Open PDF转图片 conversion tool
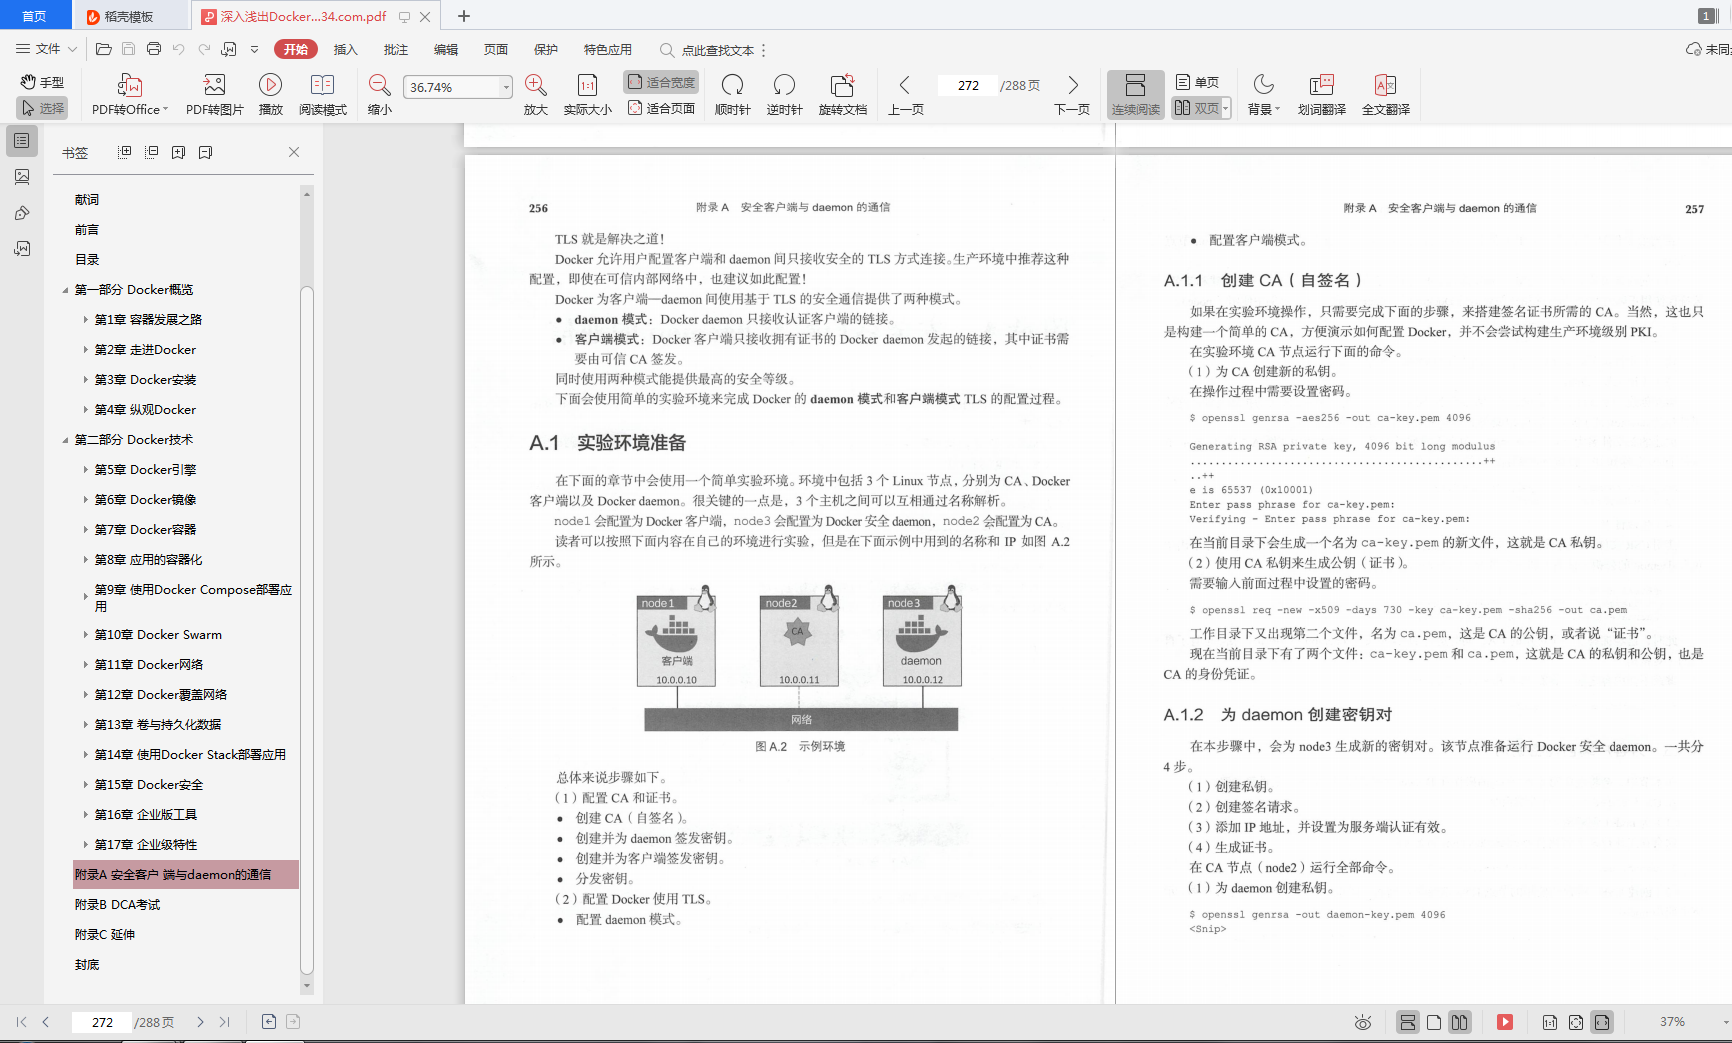The image size is (1732, 1043). 214,95
